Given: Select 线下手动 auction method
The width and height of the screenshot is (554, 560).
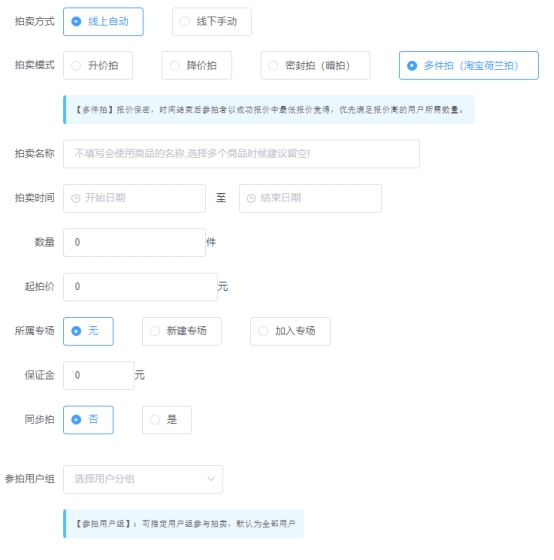Looking at the screenshot, I should [x=212, y=21].
